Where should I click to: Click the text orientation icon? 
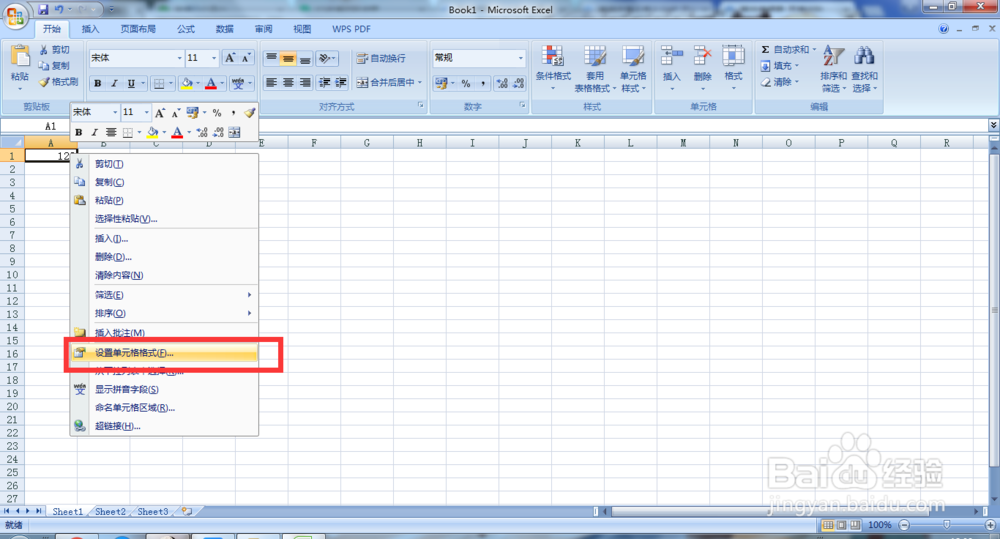325,59
